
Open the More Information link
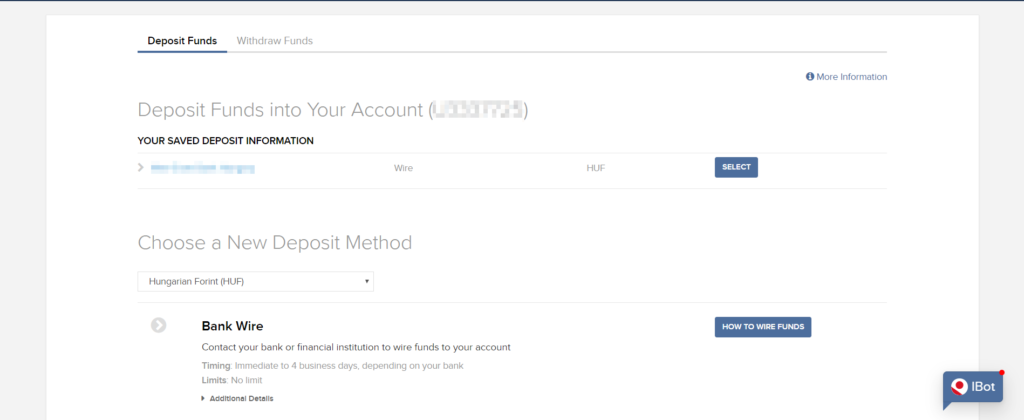[x=851, y=77]
